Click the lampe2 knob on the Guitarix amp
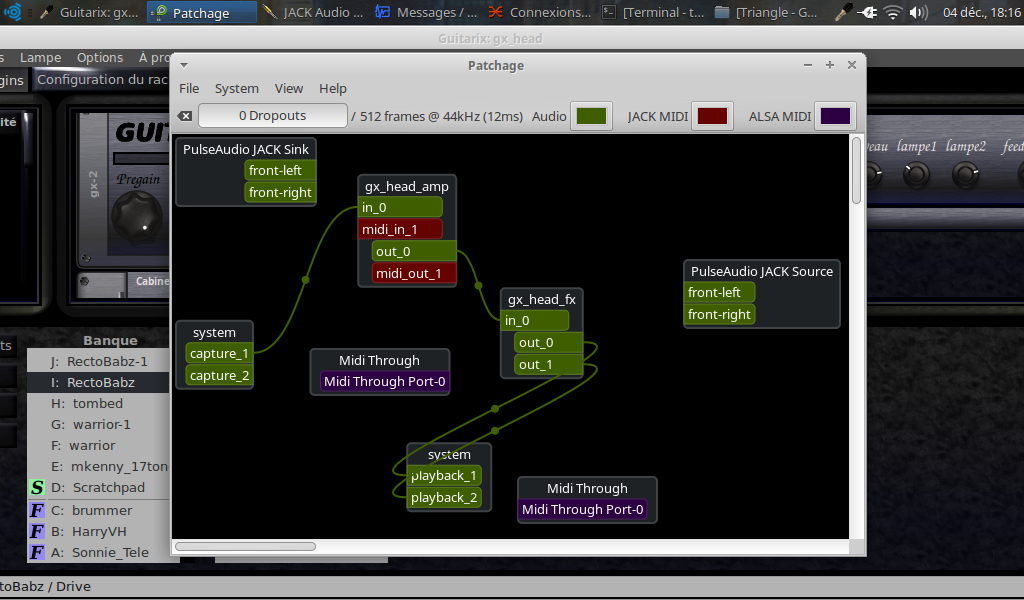The height and width of the screenshot is (600, 1024). click(965, 174)
